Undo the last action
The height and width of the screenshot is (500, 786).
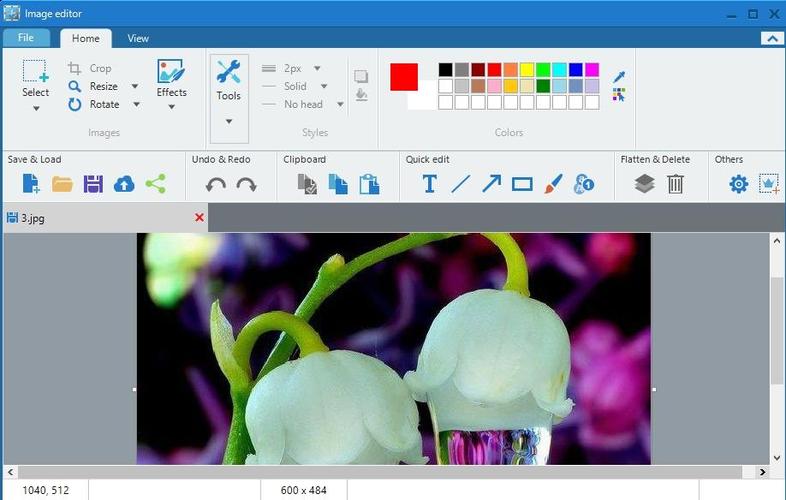coord(216,185)
